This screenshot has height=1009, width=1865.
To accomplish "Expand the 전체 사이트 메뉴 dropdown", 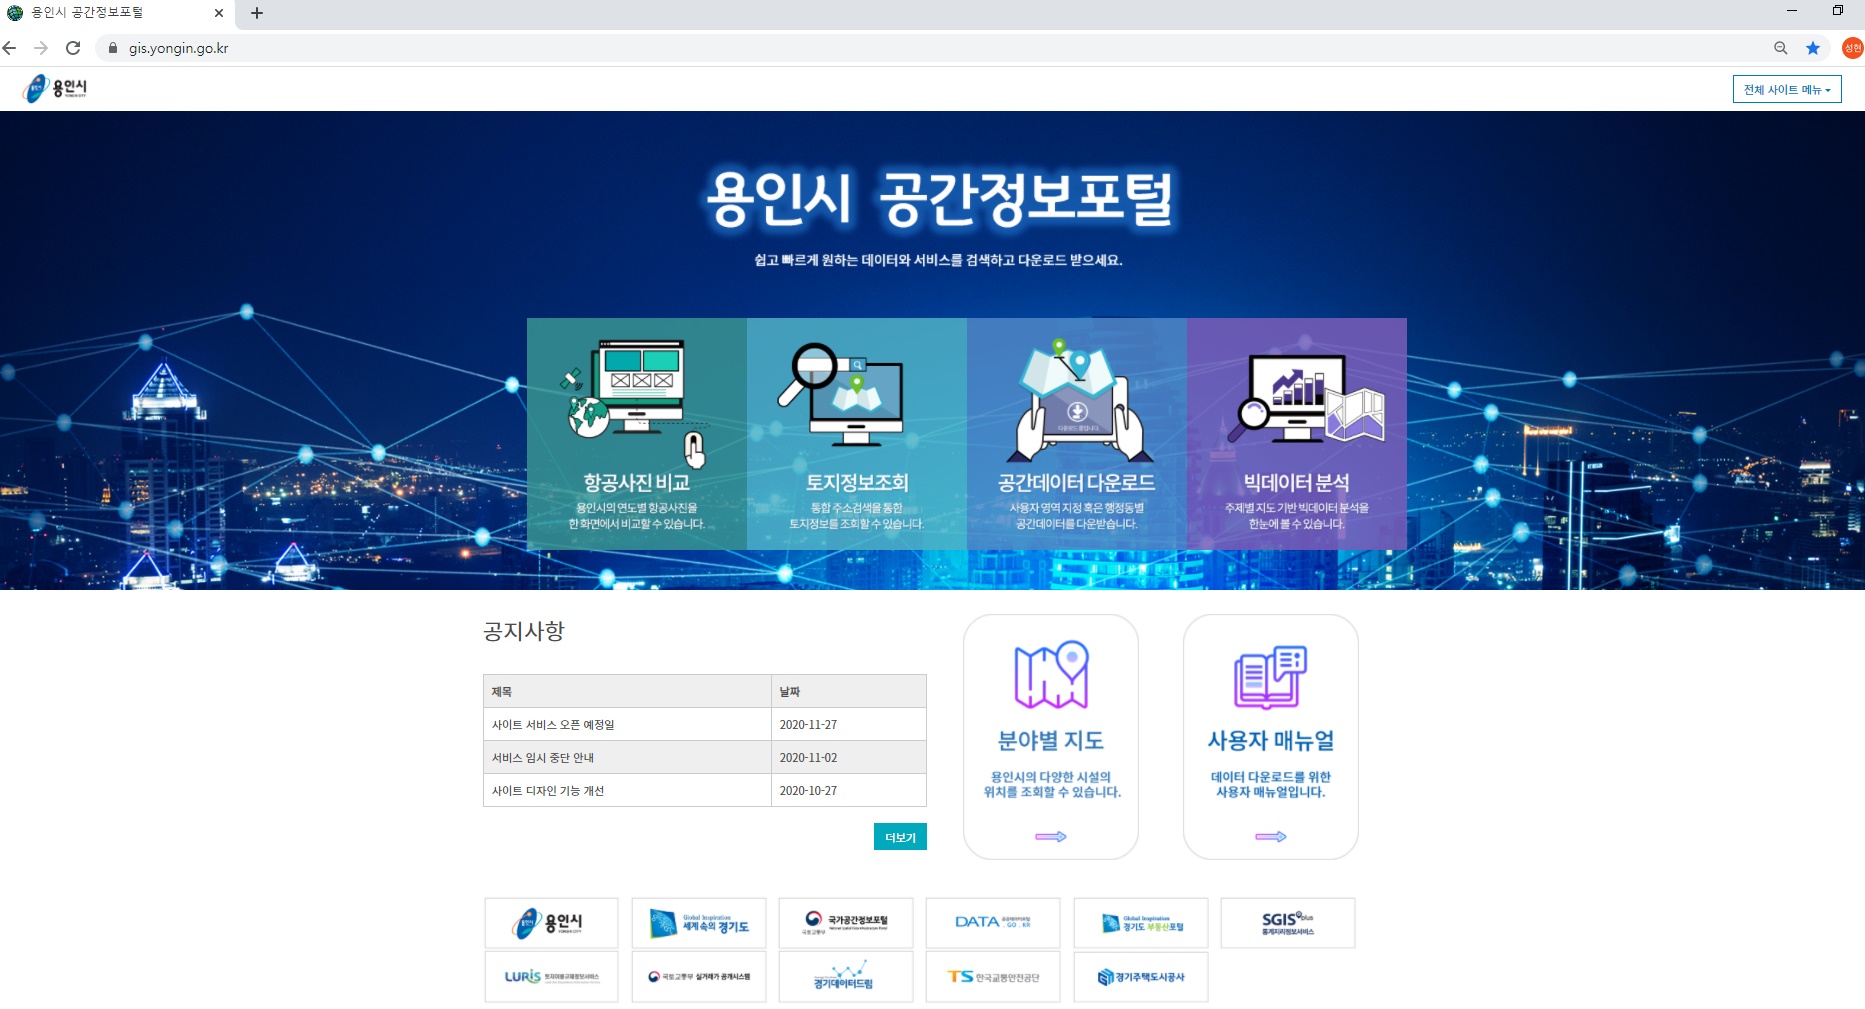I will tap(1786, 89).
